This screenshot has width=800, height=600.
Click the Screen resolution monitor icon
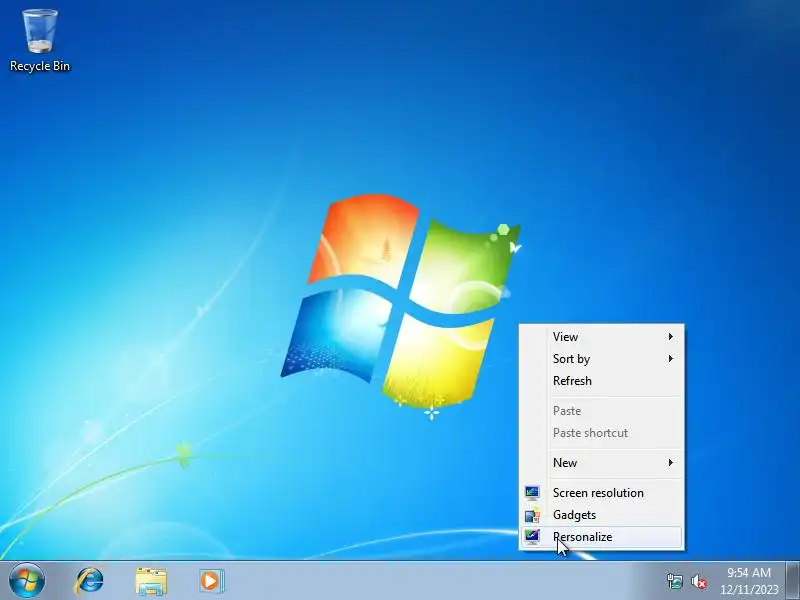click(532, 493)
